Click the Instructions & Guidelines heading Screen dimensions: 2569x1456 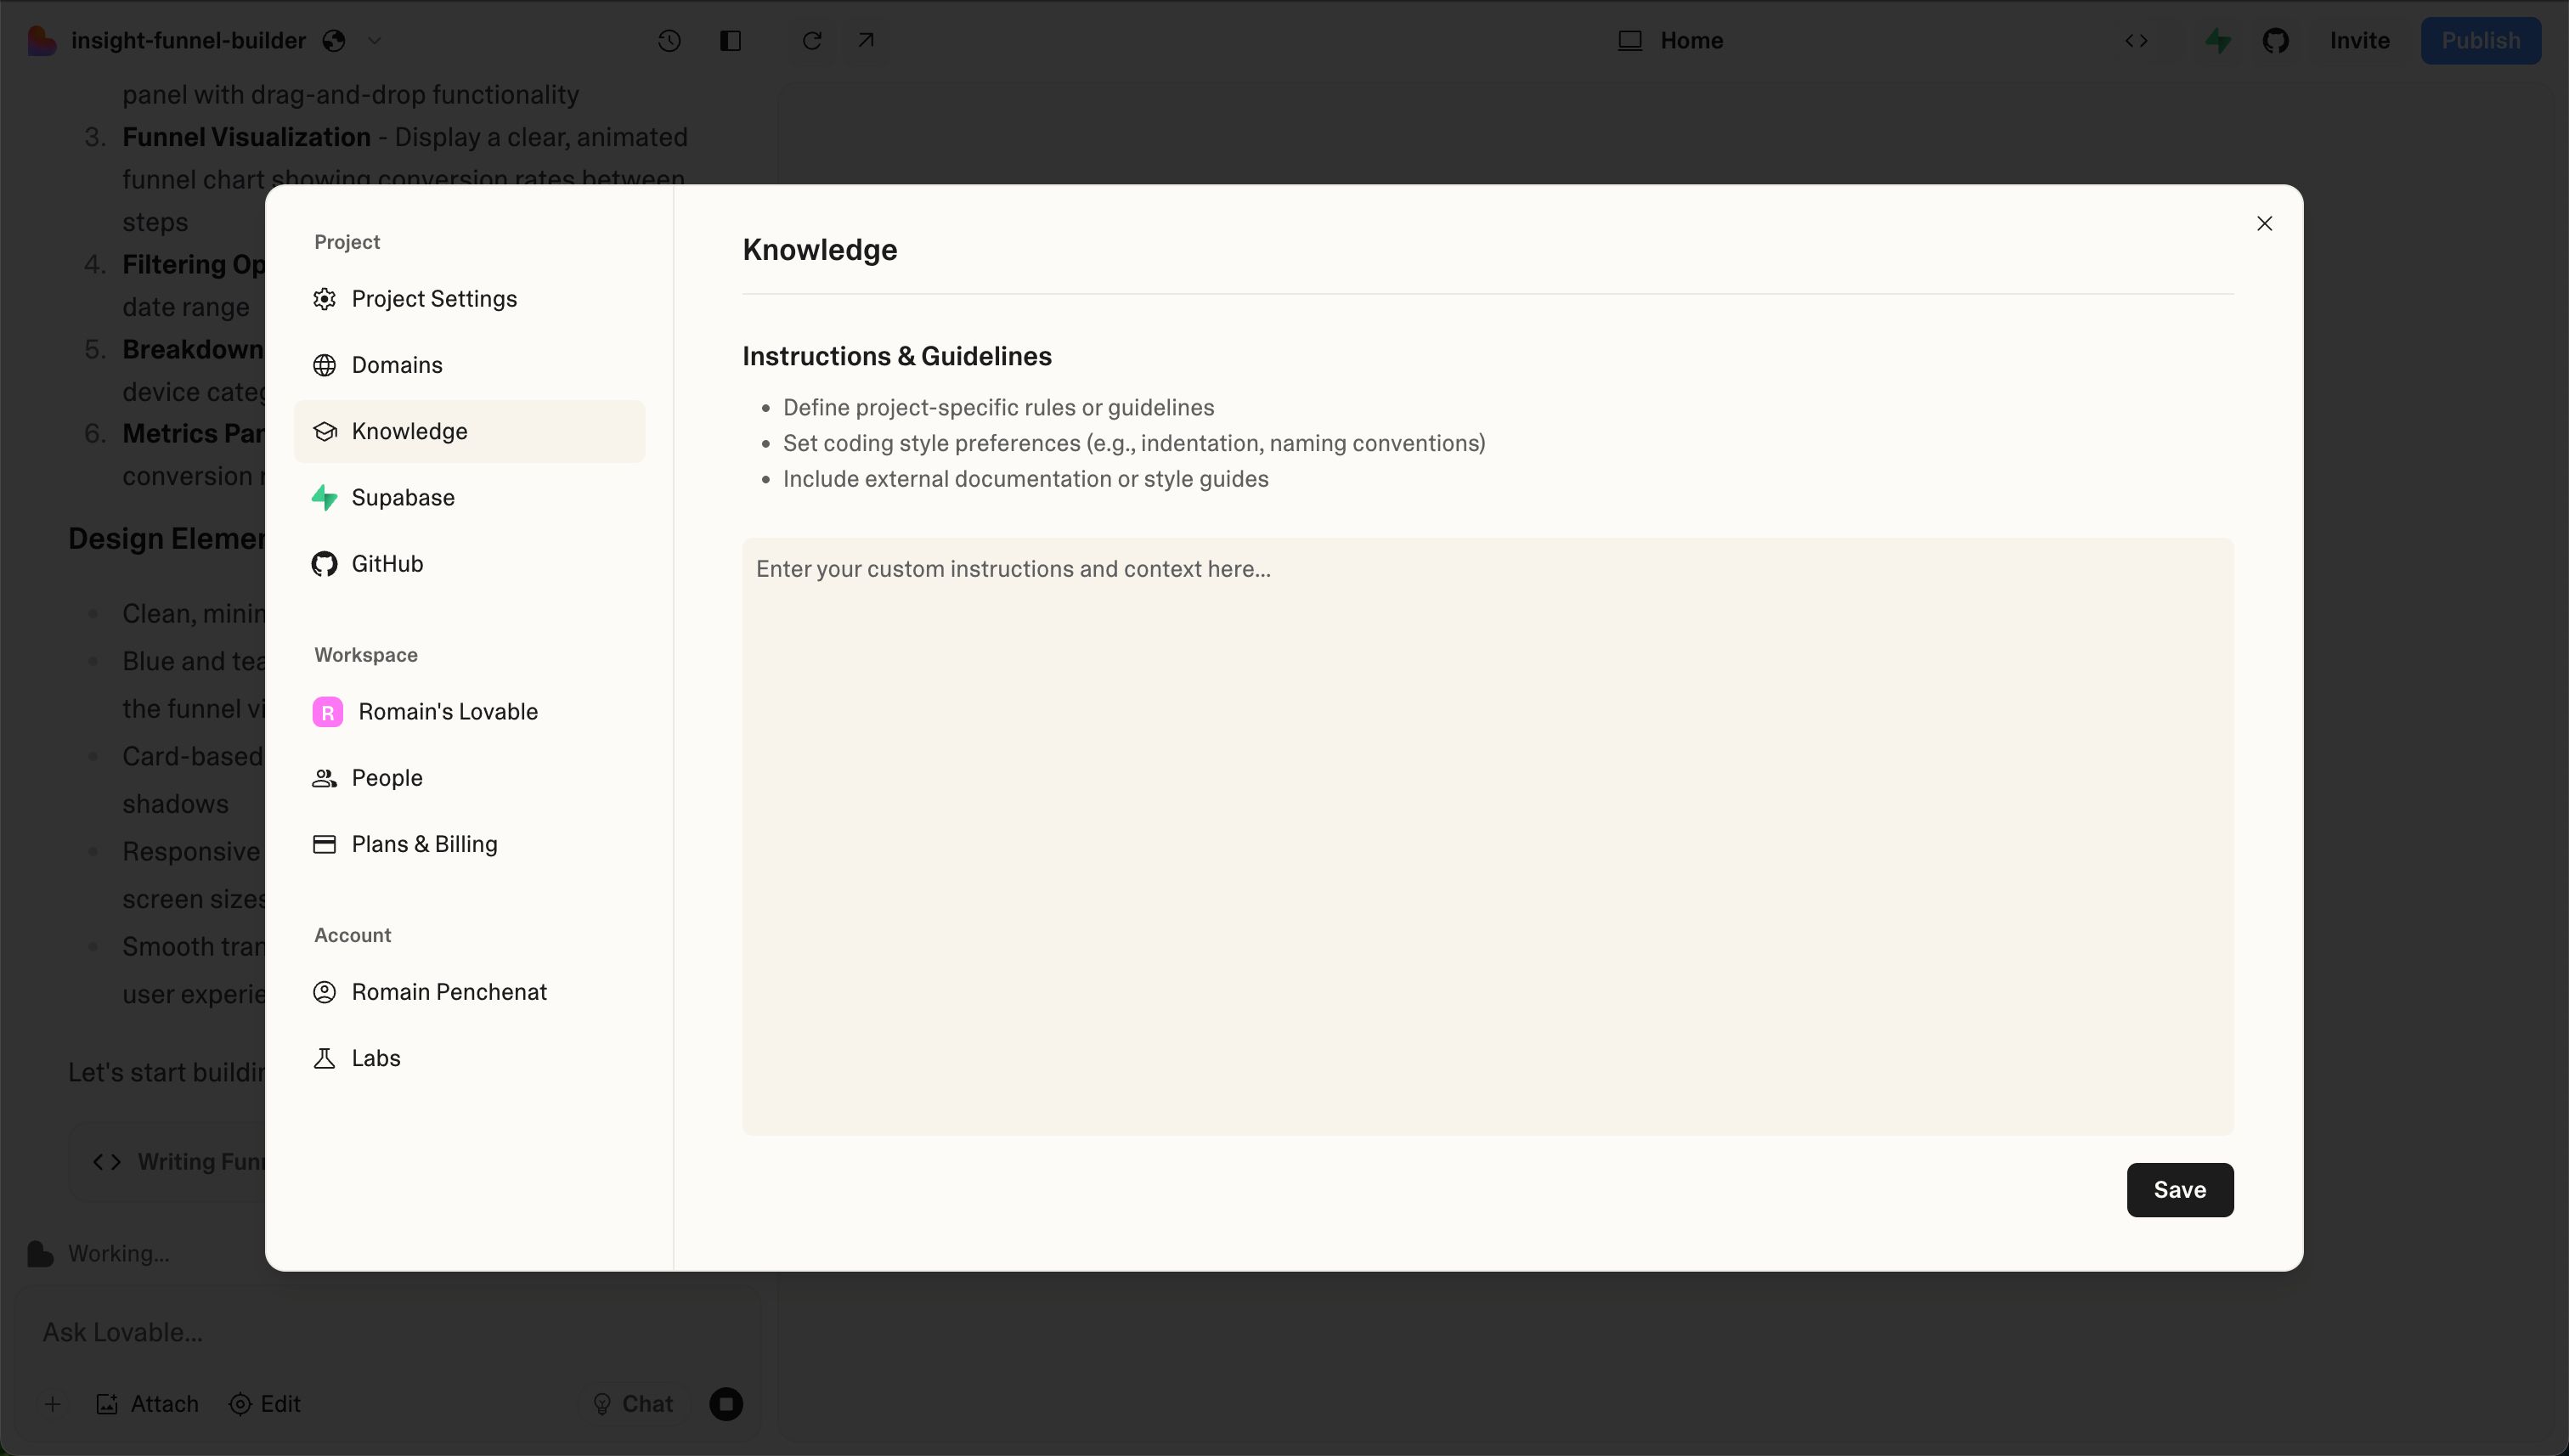point(896,357)
